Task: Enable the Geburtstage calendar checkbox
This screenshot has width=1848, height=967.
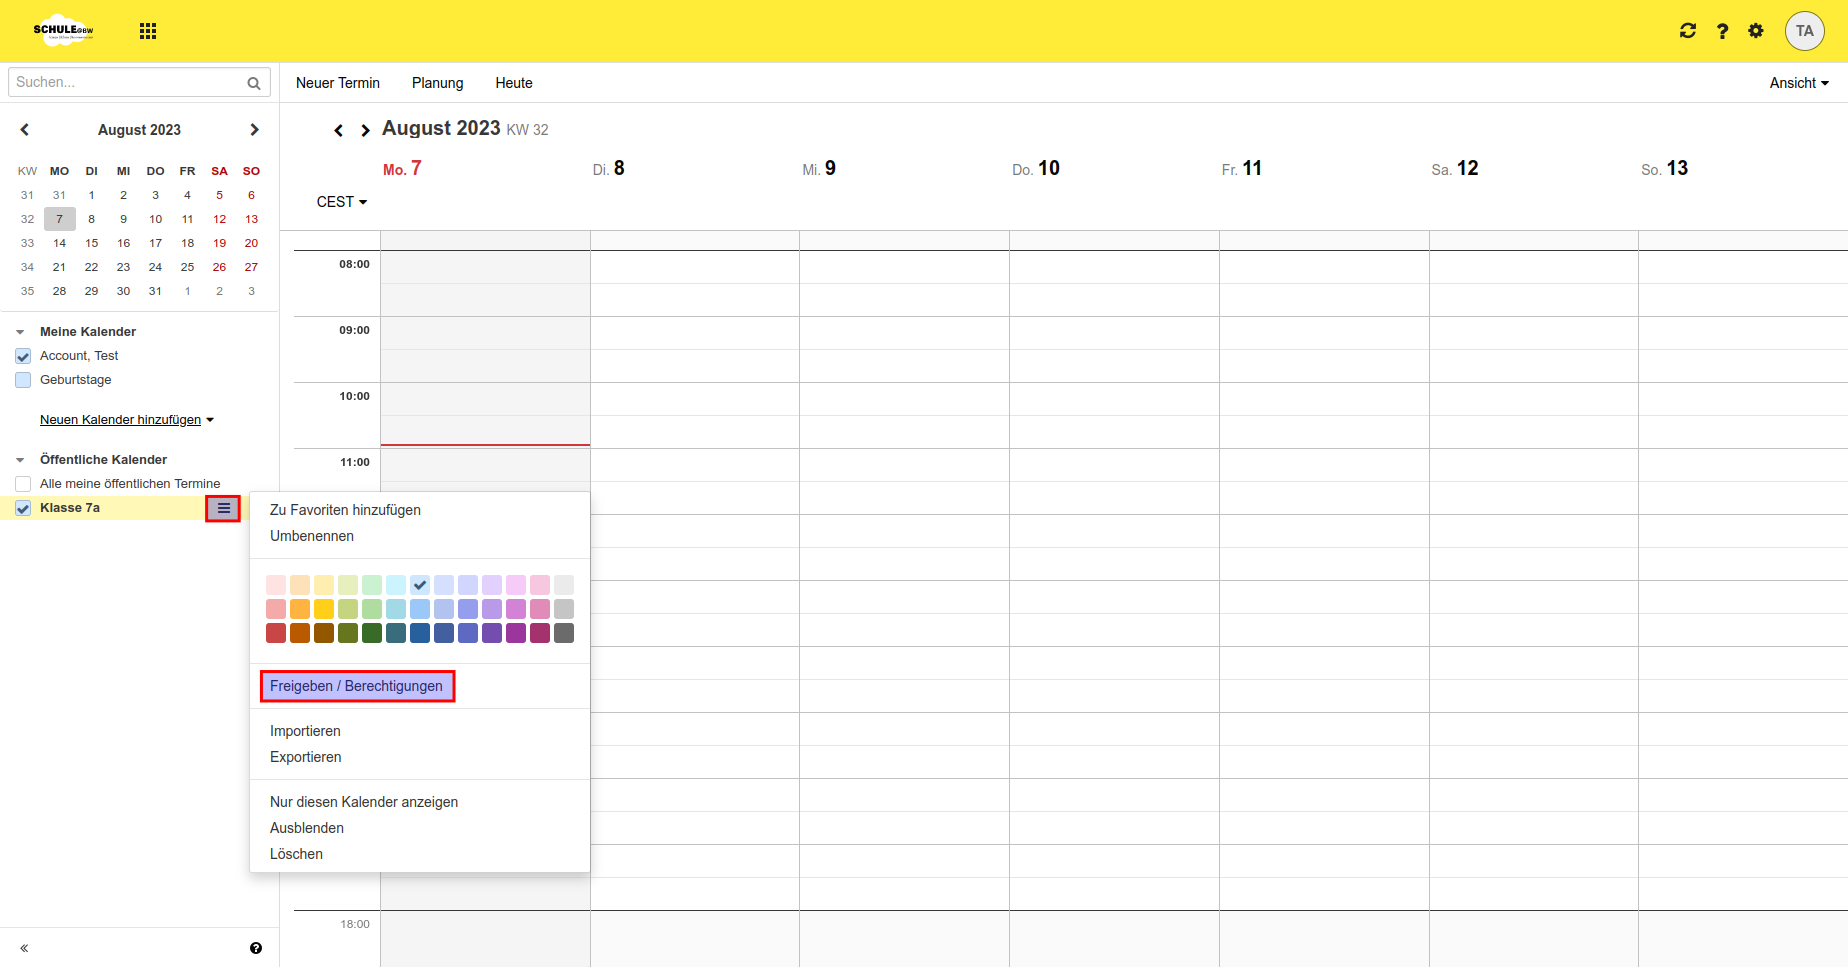Action: tap(23, 380)
